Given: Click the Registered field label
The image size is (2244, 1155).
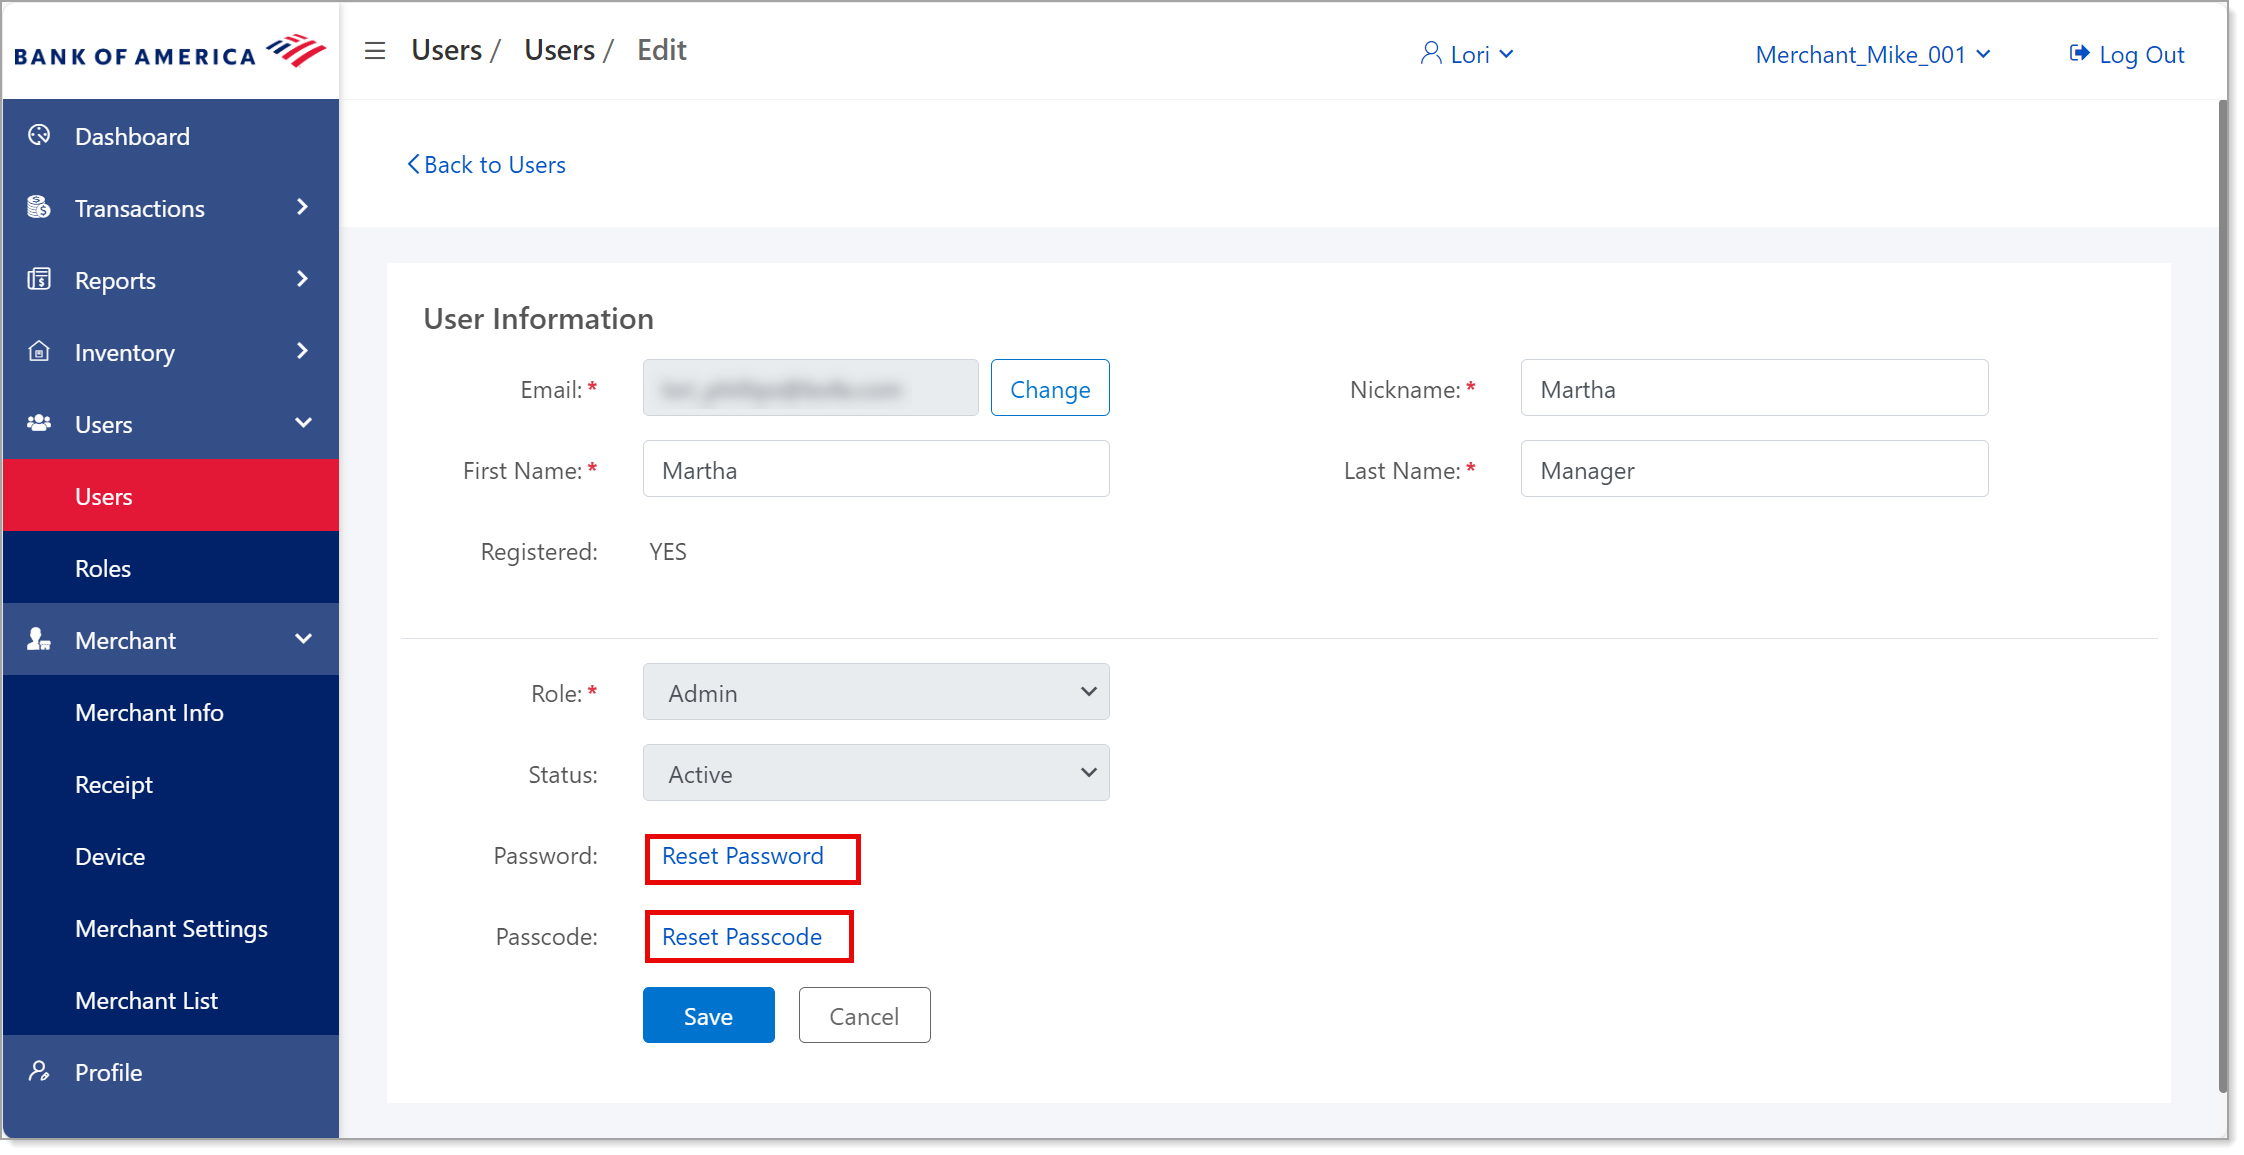Looking at the screenshot, I should [539, 551].
